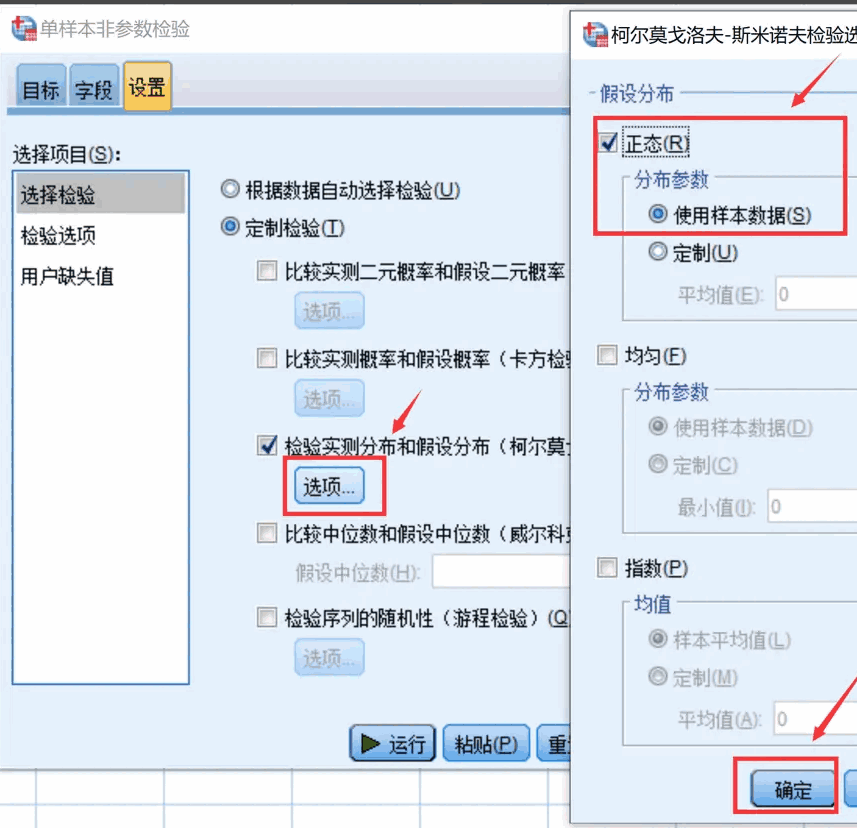Enable the 均匀(F) distribution checkbox
Image resolution: width=857 pixels, height=828 pixels.
tap(607, 355)
